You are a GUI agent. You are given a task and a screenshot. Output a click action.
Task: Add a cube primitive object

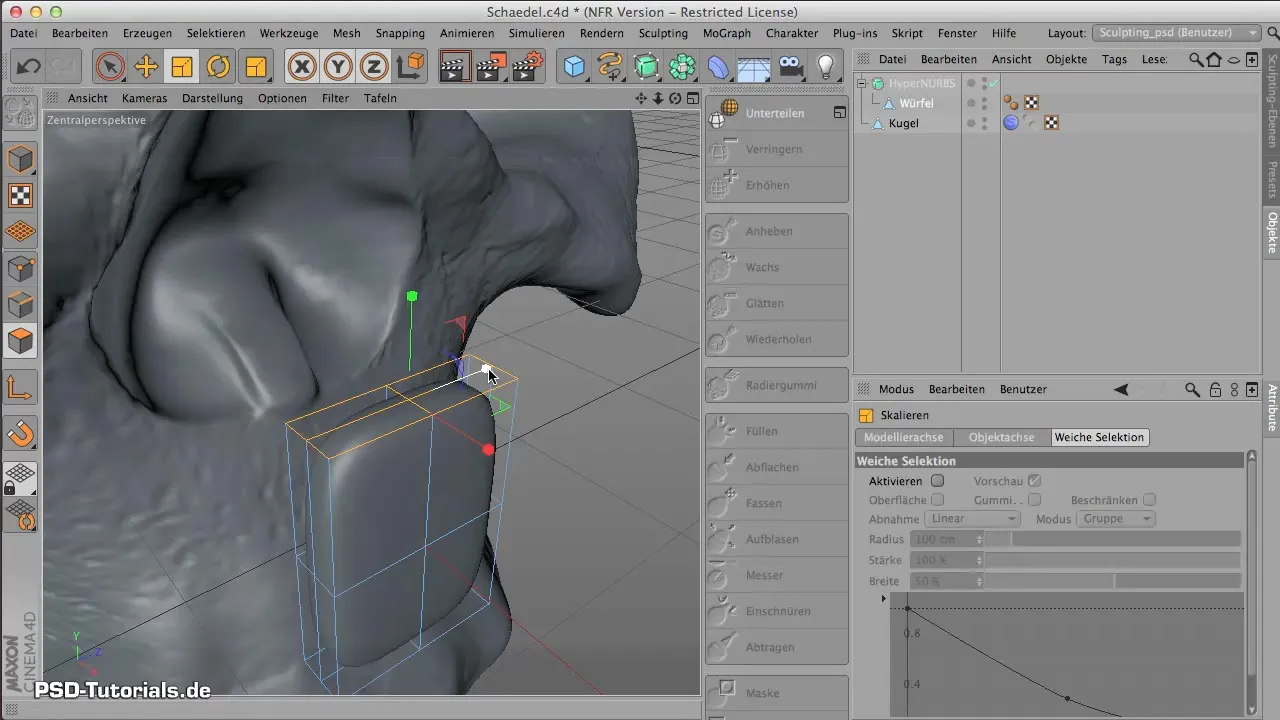pos(575,67)
